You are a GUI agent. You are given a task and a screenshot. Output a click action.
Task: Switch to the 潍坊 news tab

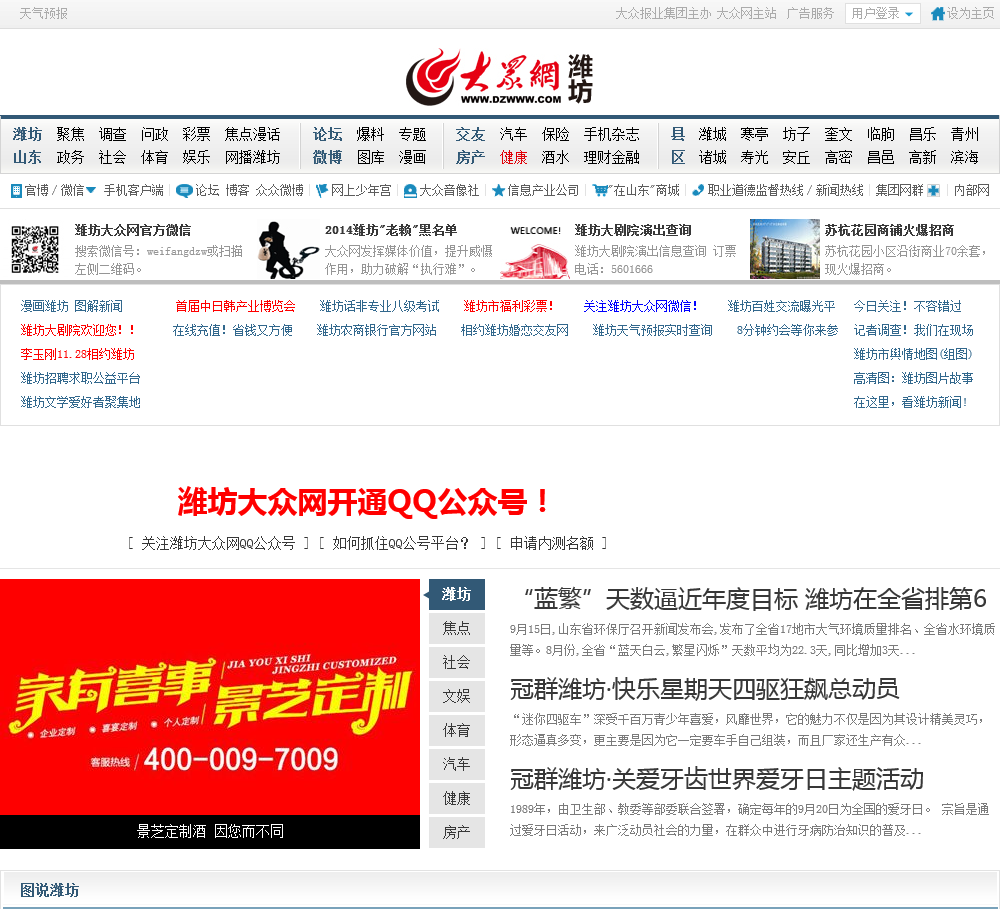click(x=457, y=595)
